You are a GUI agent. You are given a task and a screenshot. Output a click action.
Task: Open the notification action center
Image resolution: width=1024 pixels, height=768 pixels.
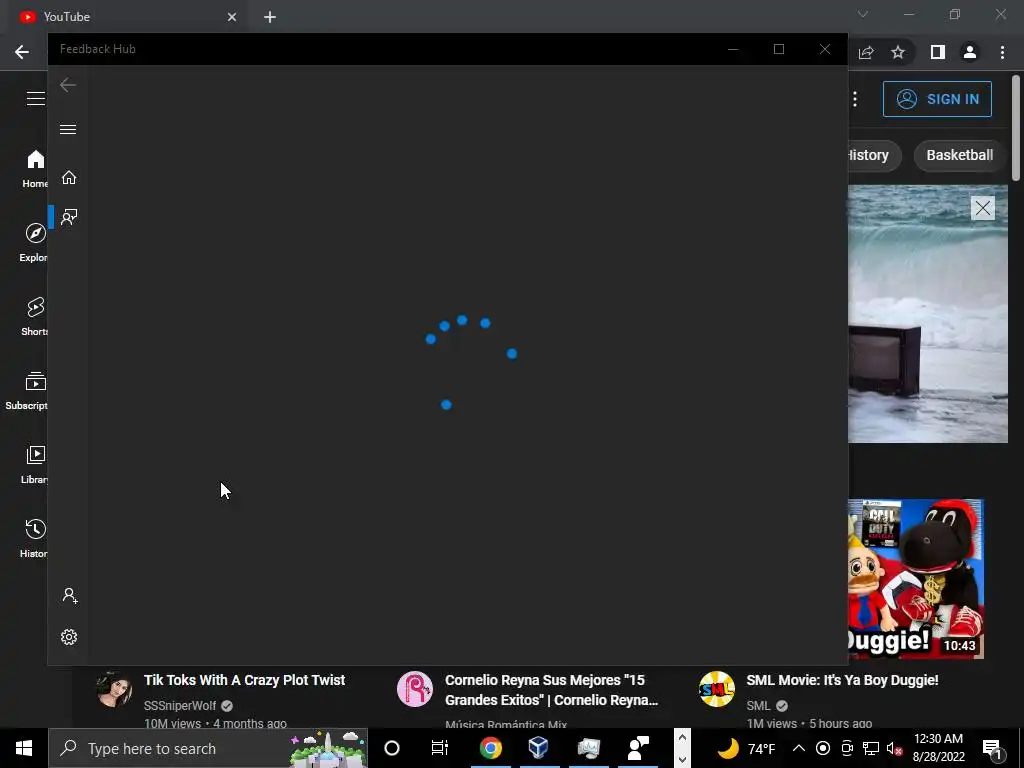993,748
